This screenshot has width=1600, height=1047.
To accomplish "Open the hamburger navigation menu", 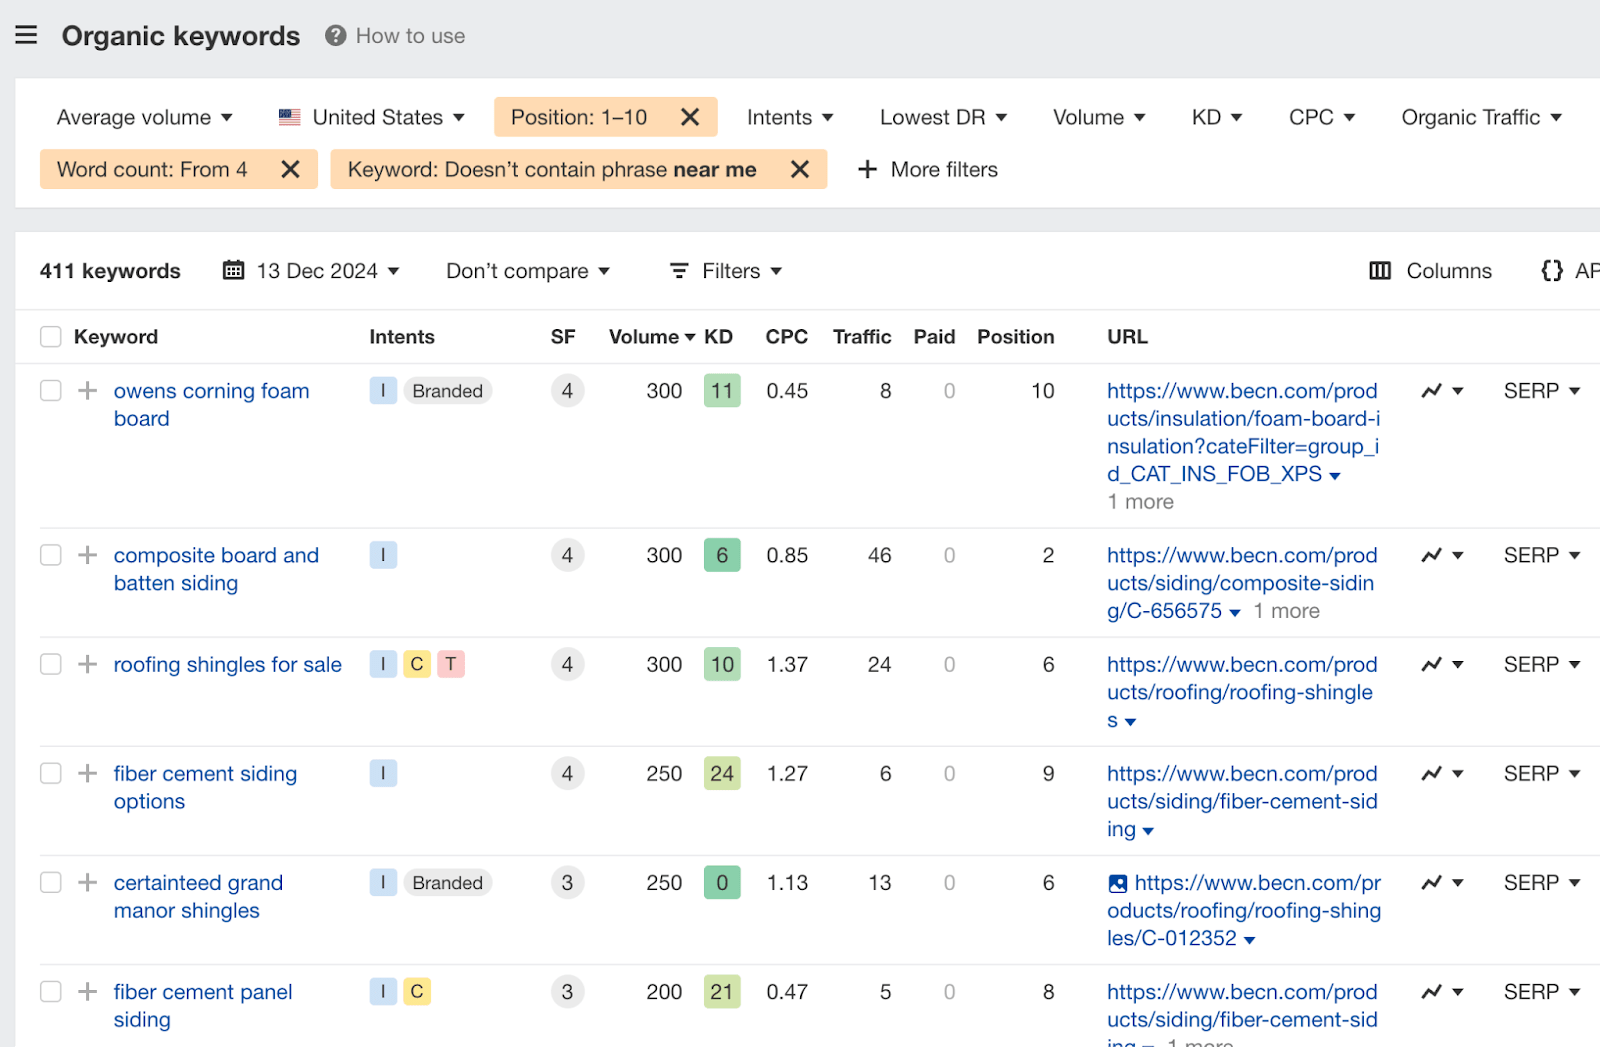I will click(x=26, y=34).
